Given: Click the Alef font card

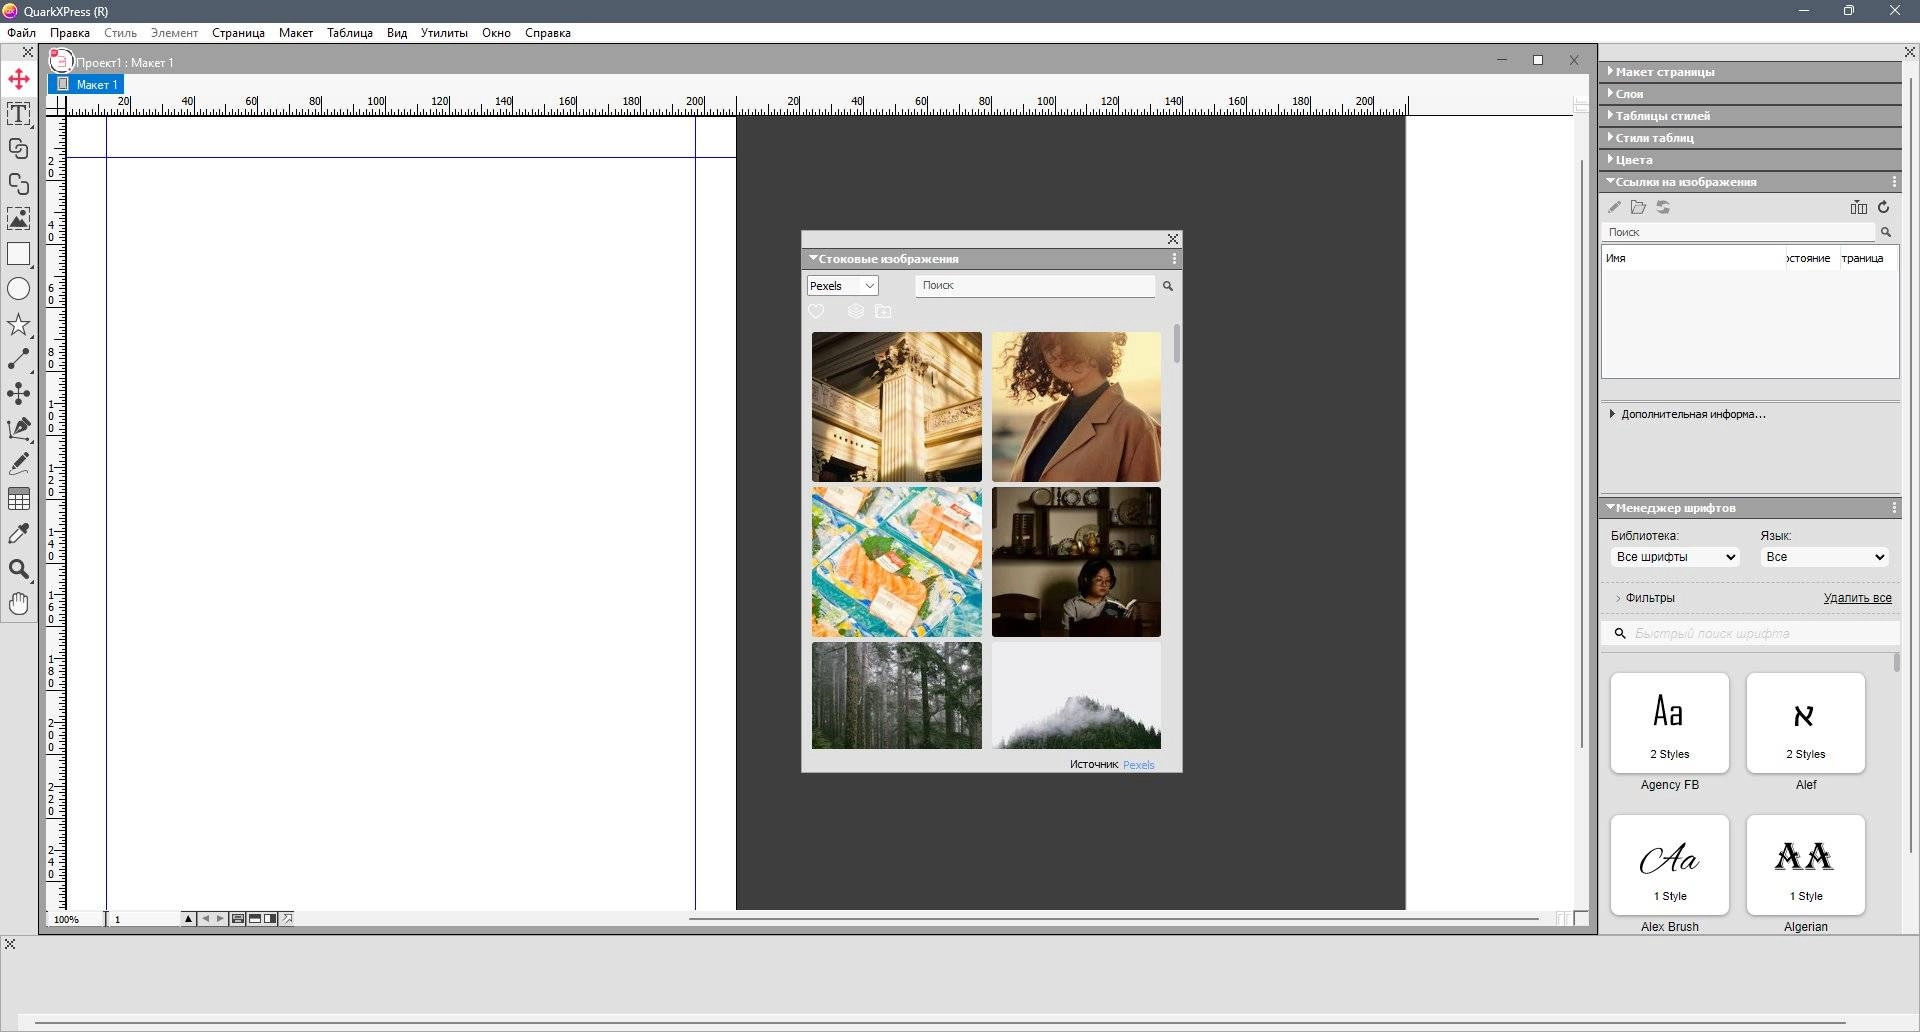Looking at the screenshot, I should click(x=1805, y=723).
